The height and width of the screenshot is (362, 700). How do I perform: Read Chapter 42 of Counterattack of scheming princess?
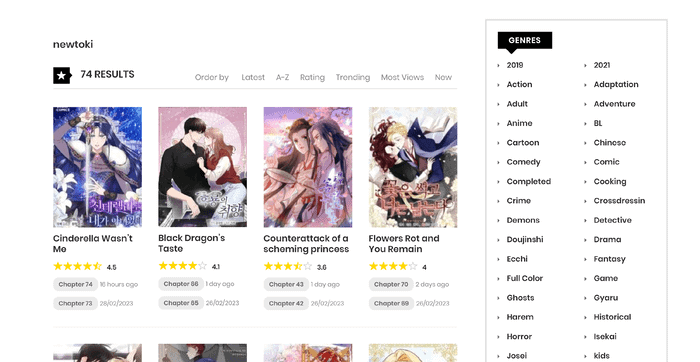(286, 303)
